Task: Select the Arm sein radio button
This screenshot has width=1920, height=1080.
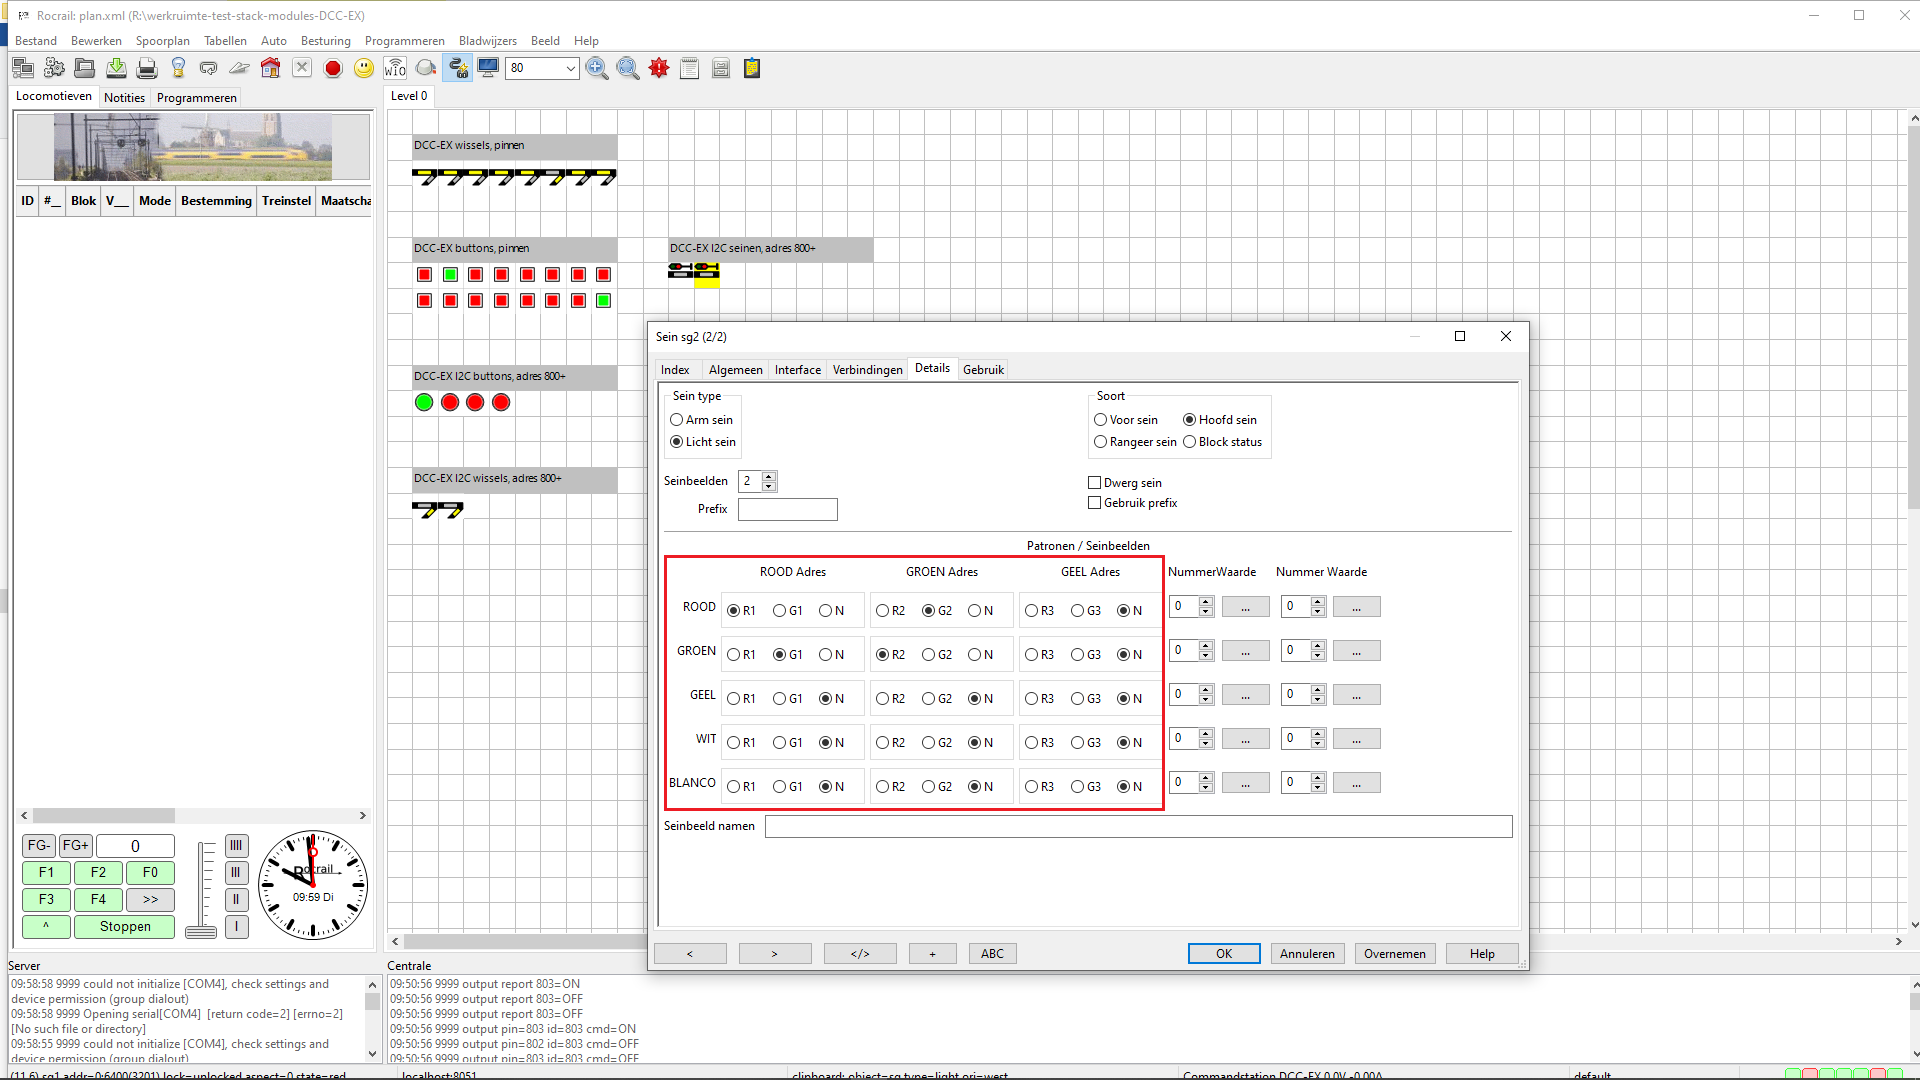Action: click(677, 420)
